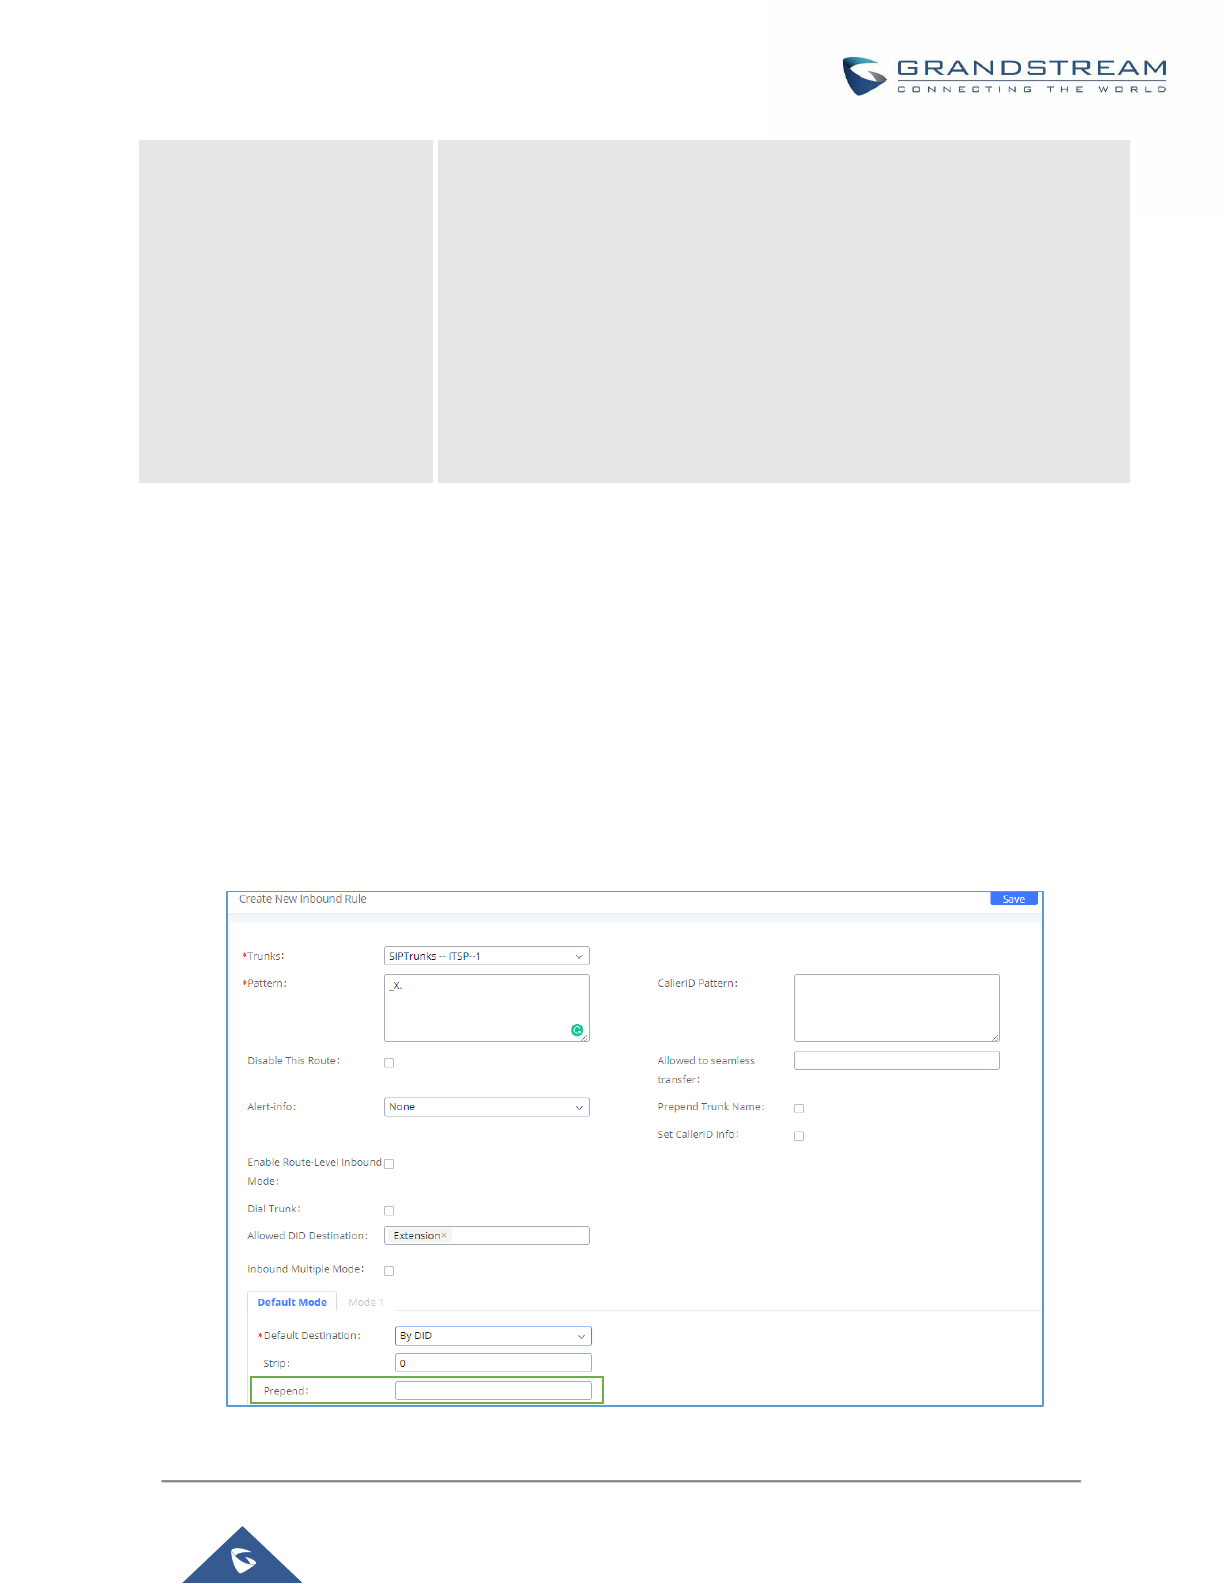Tick the Dial Trunk checkbox
The height and width of the screenshot is (1584, 1224).
(389, 1211)
